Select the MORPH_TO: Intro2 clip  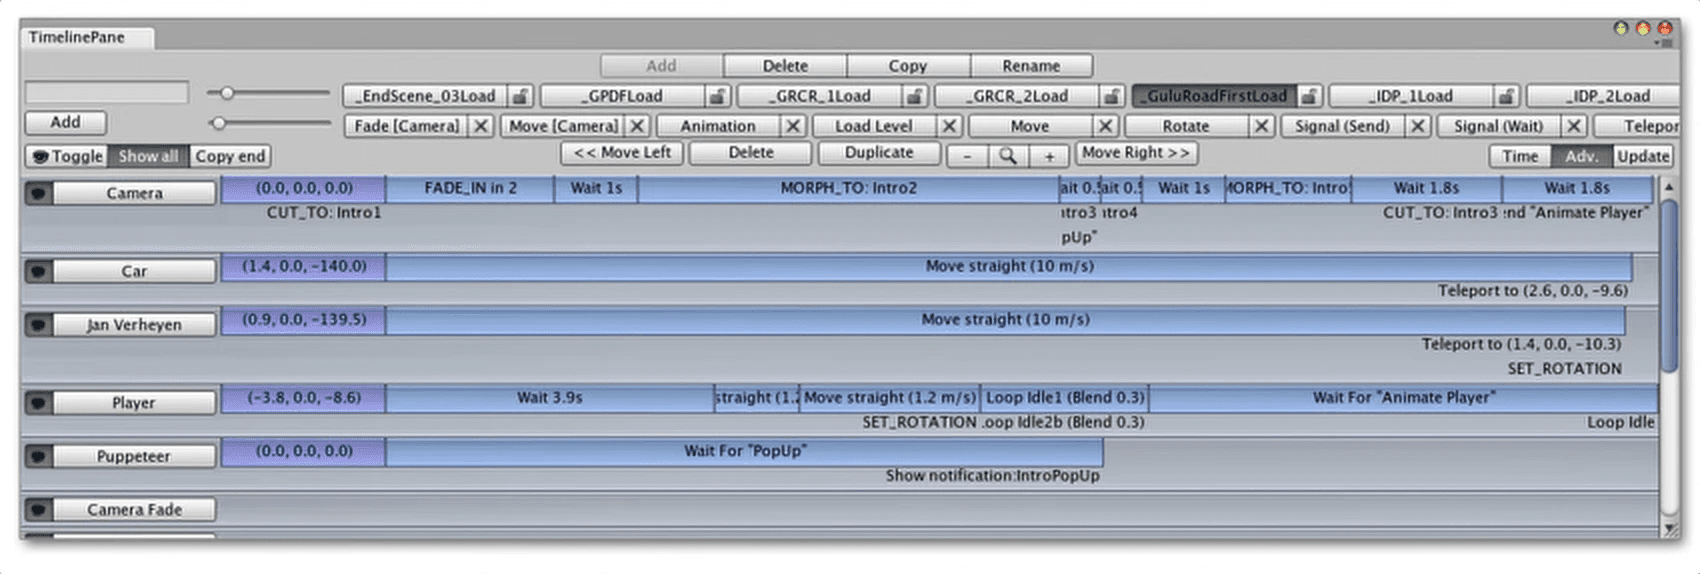point(848,189)
